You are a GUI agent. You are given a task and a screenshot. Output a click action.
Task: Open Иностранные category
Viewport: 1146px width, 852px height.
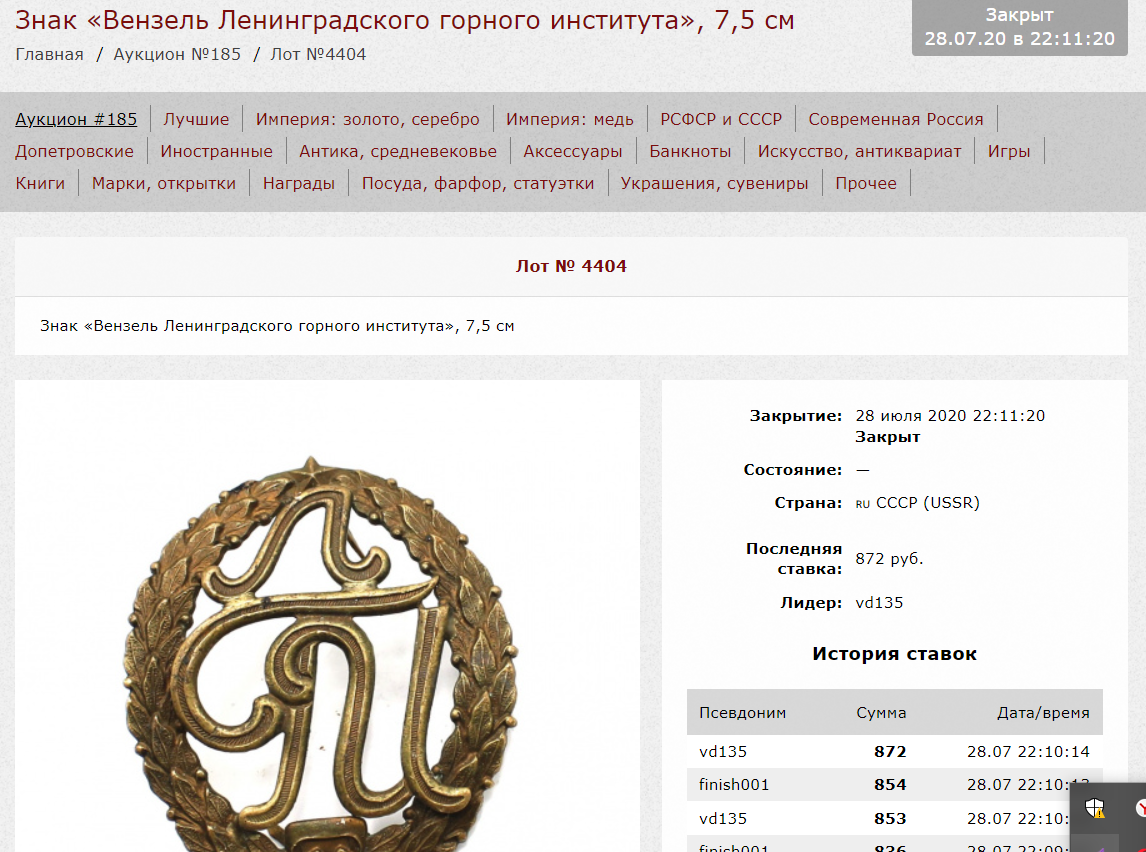[216, 151]
